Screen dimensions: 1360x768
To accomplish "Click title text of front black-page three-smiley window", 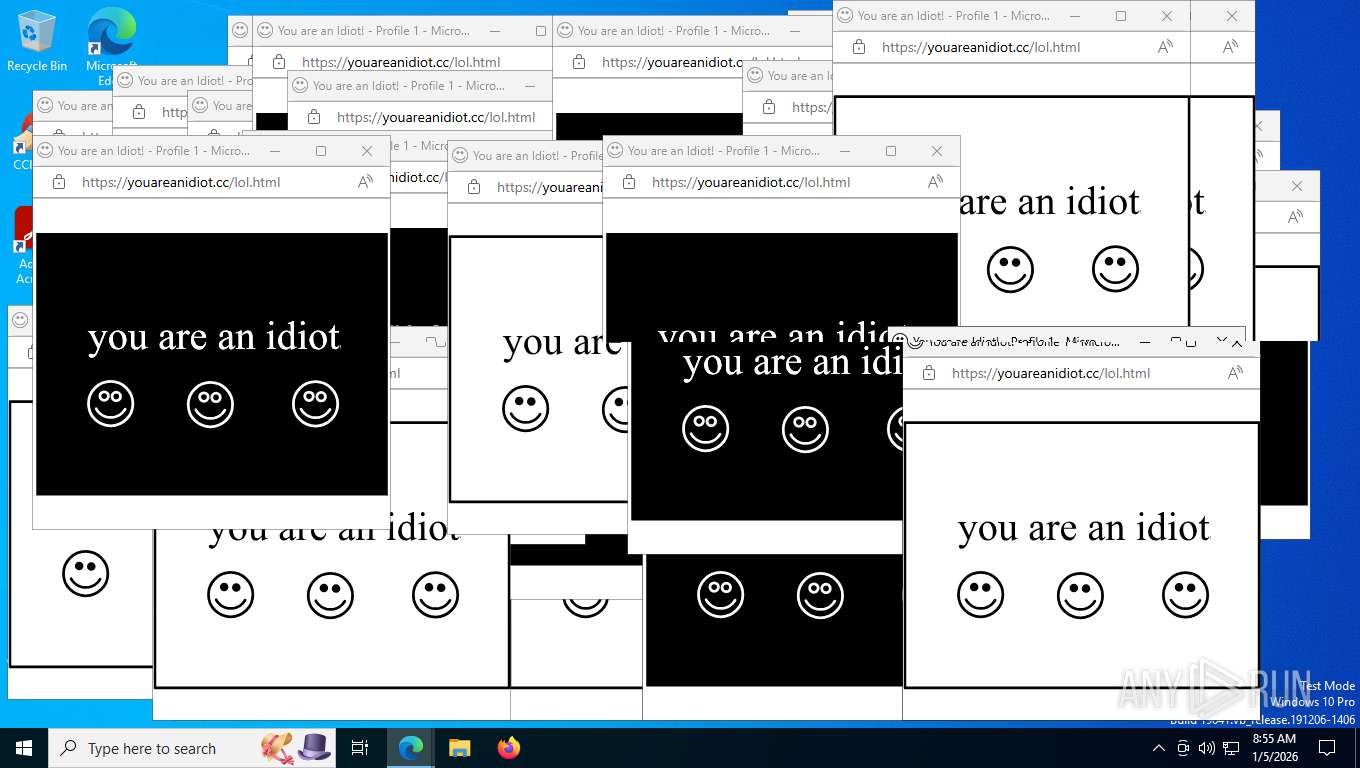I will pyautogui.click(x=154, y=151).
